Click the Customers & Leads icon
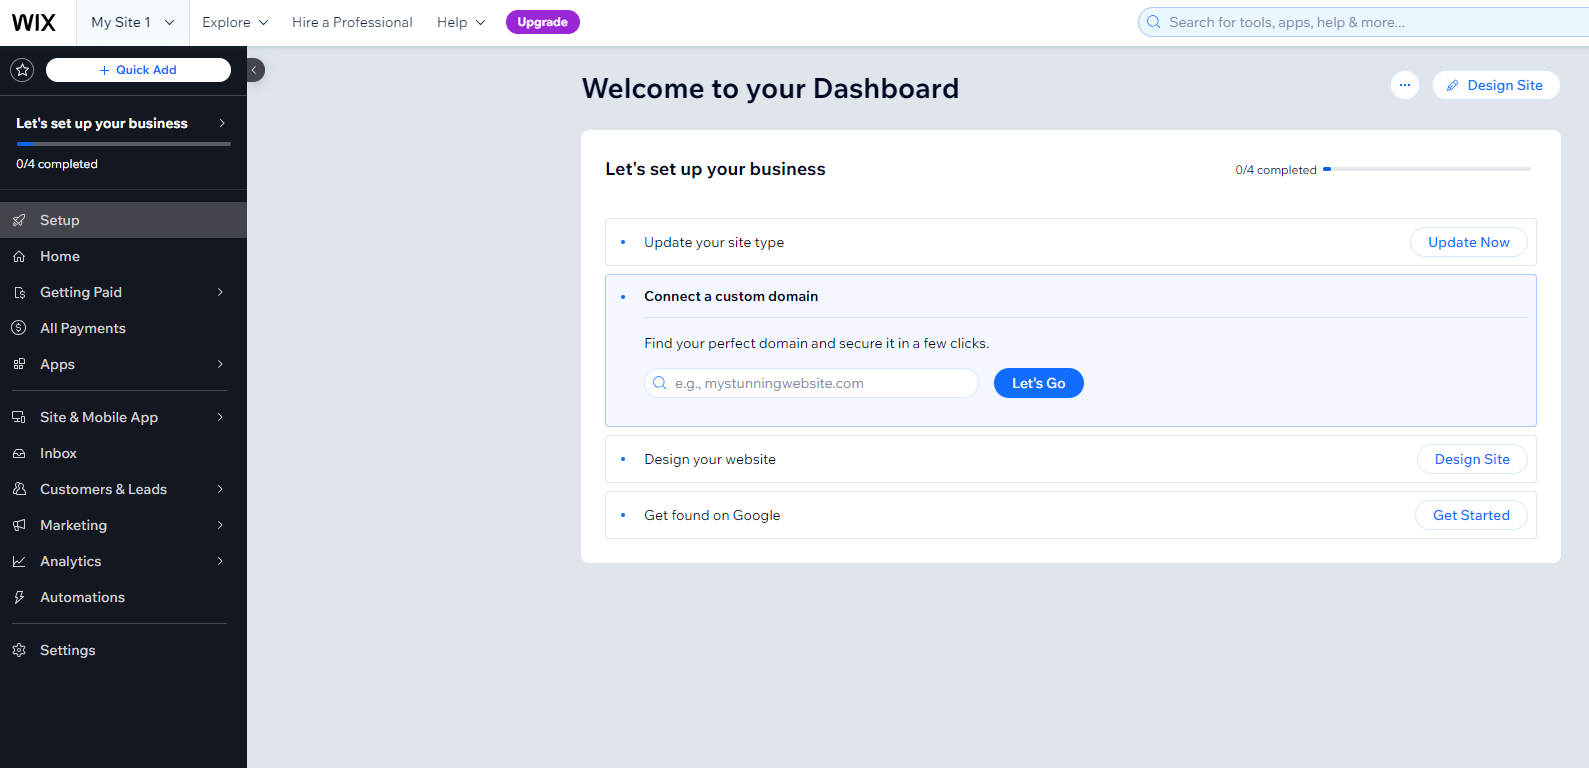 point(19,489)
